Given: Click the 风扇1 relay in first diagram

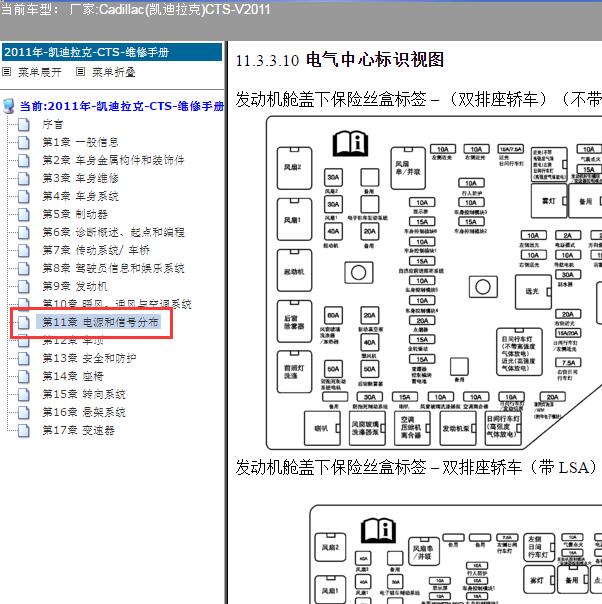Looking at the screenshot, I should click(295, 220).
